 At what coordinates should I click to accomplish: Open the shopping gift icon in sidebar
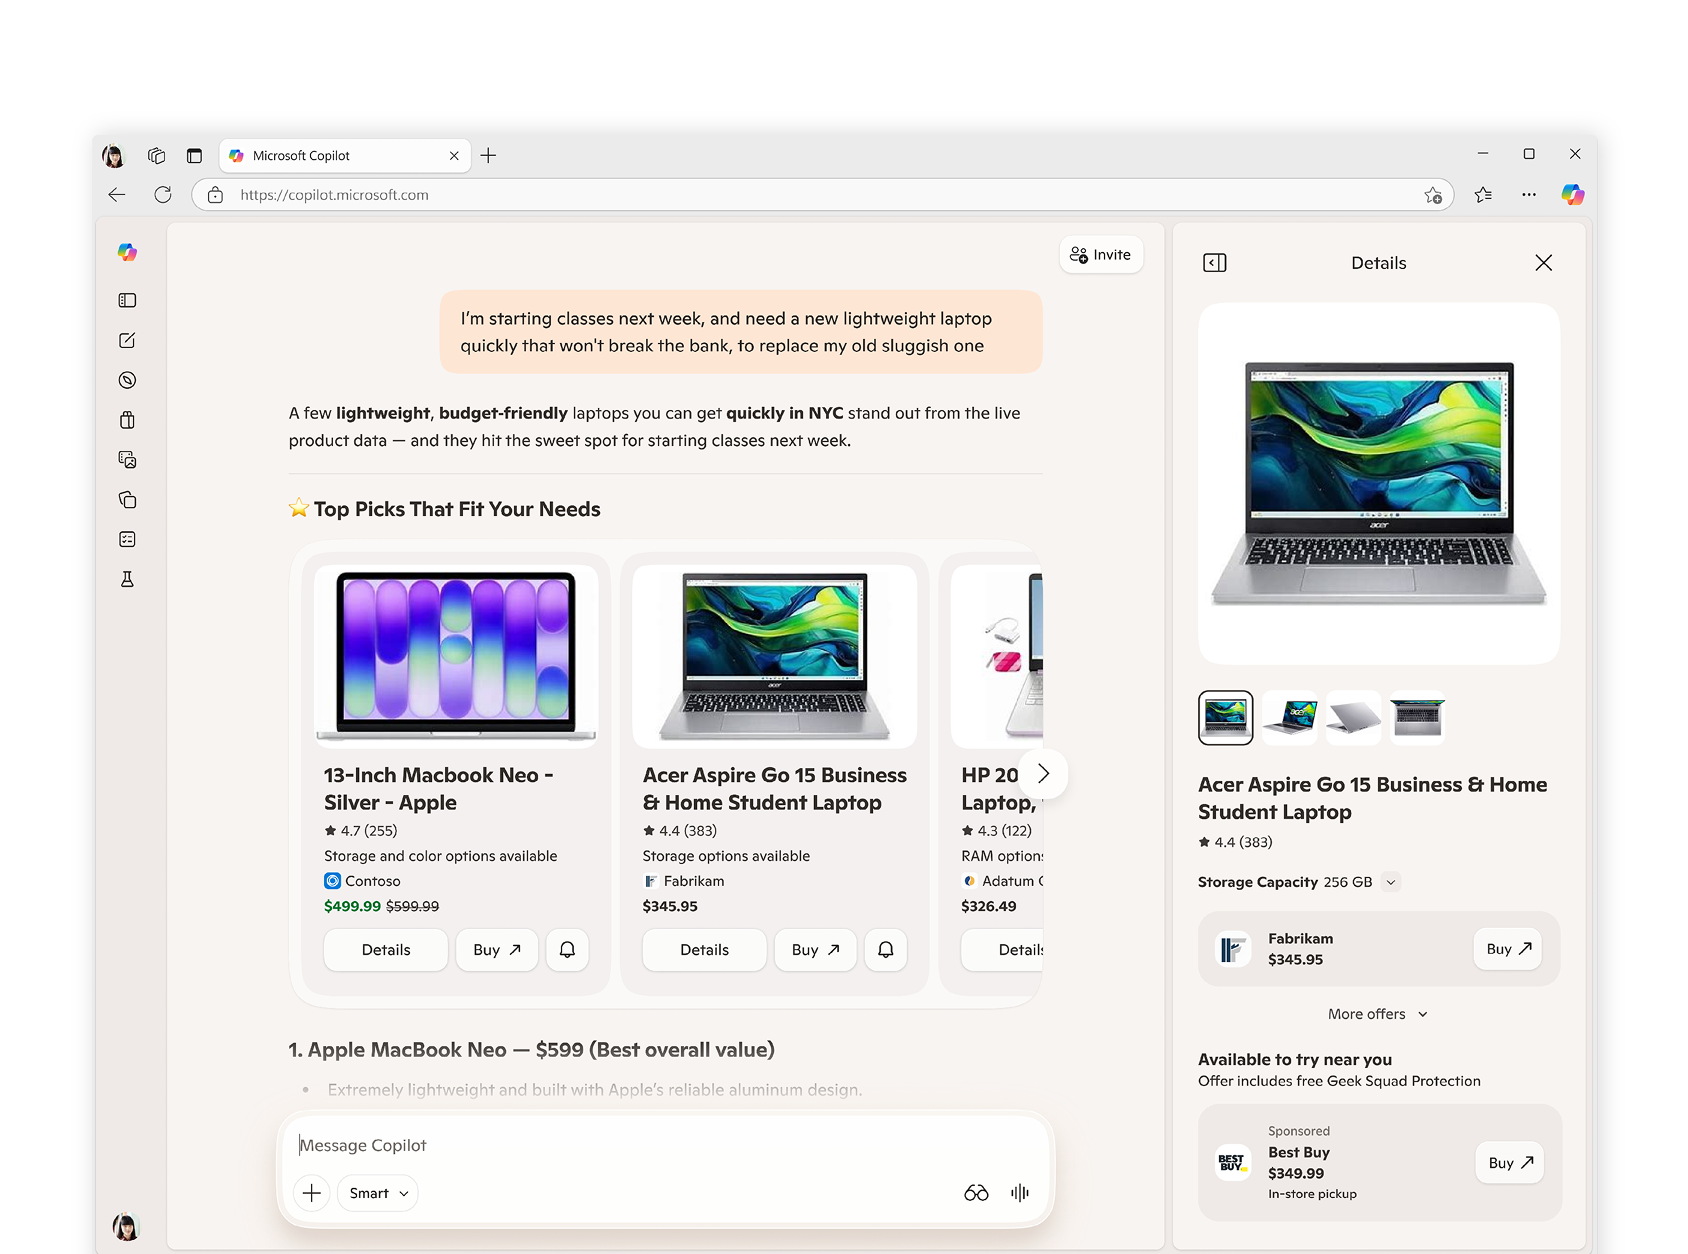(x=127, y=420)
